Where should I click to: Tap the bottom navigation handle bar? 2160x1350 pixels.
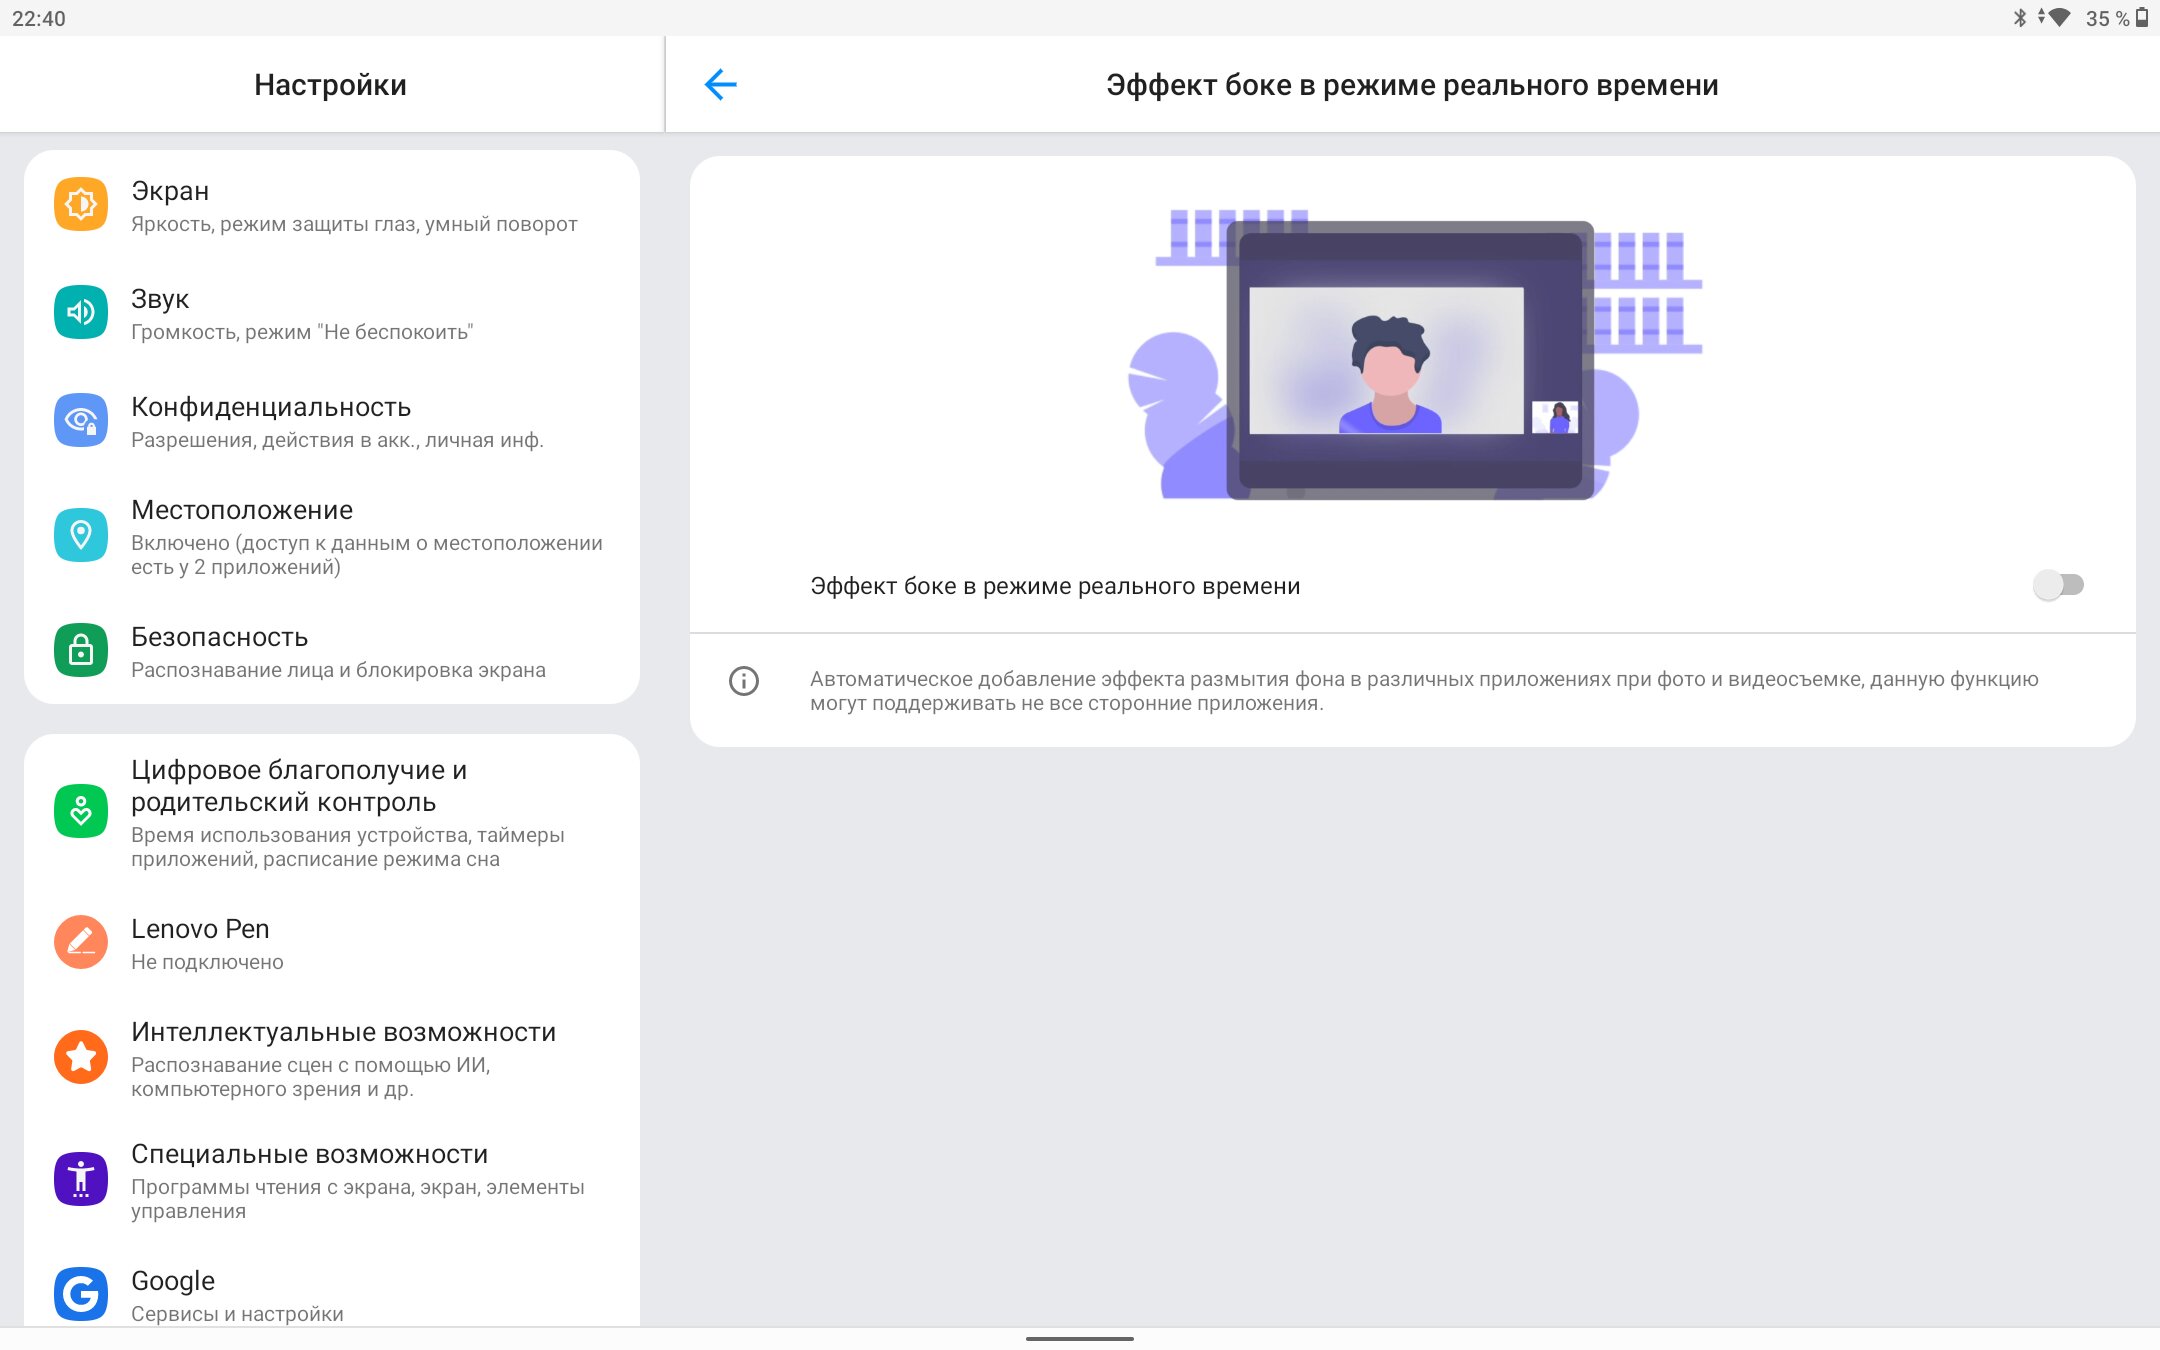[x=1080, y=1338]
